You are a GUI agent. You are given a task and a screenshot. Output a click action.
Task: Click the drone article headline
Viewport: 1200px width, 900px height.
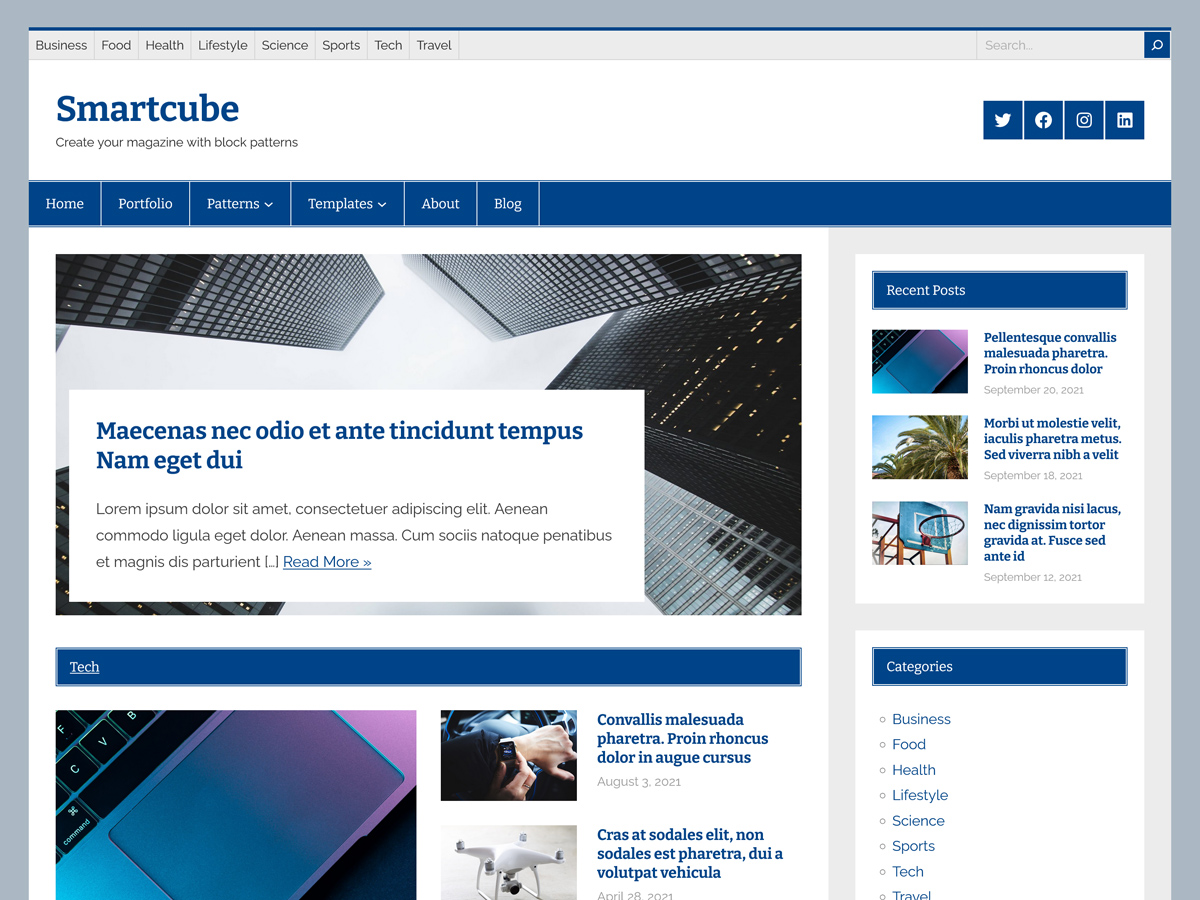coord(690,853)
